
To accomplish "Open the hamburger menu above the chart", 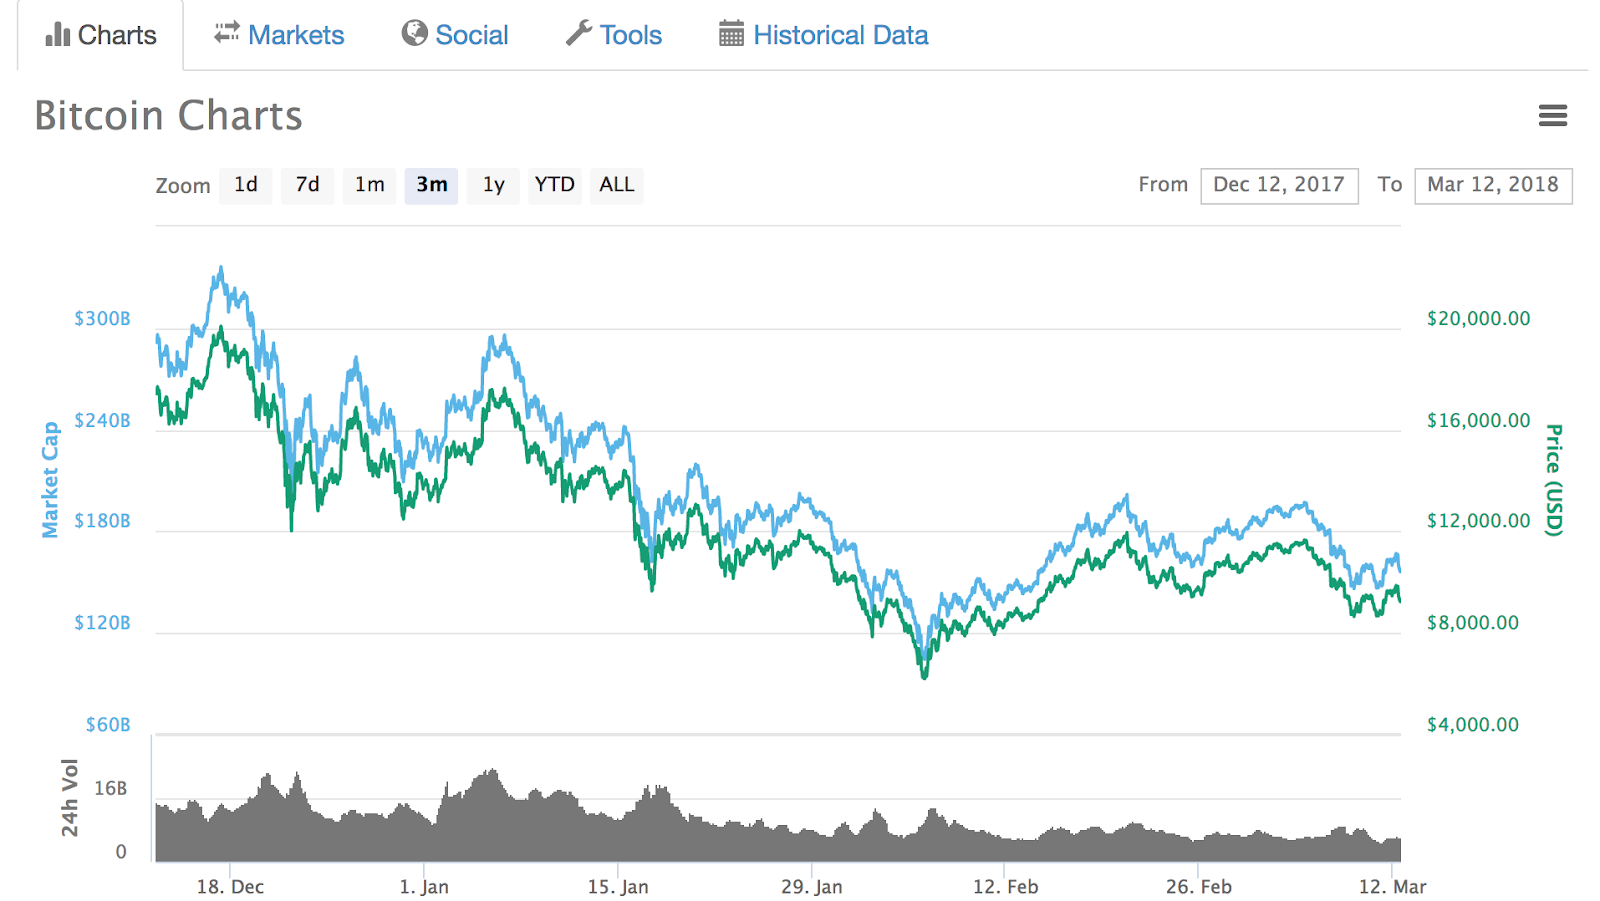I will [x=1554, y=116].
